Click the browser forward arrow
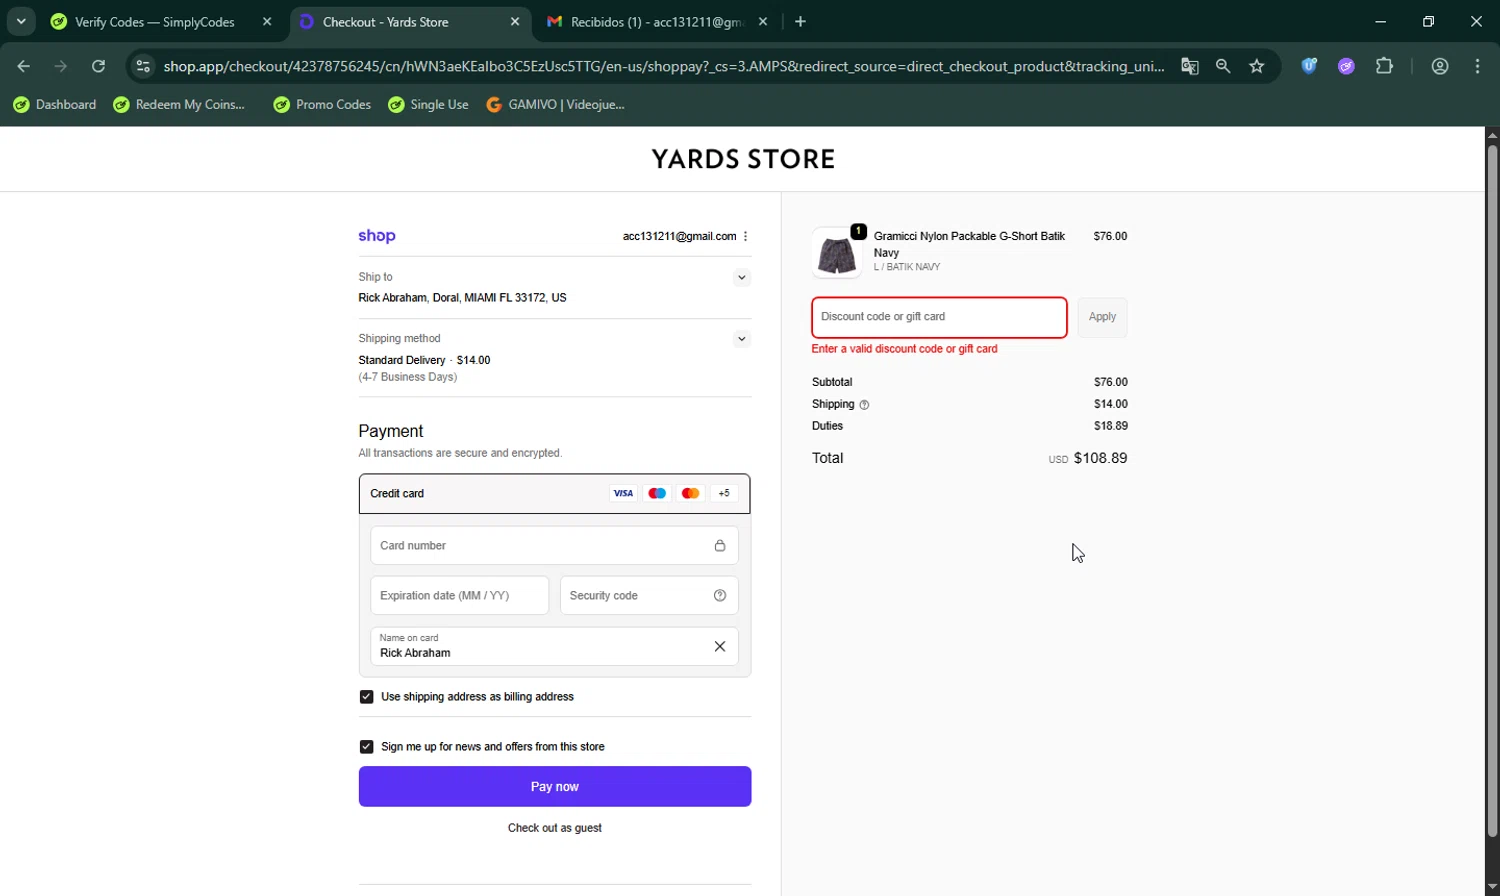This screenshot has width=1500, height=896. click(61, 66)
